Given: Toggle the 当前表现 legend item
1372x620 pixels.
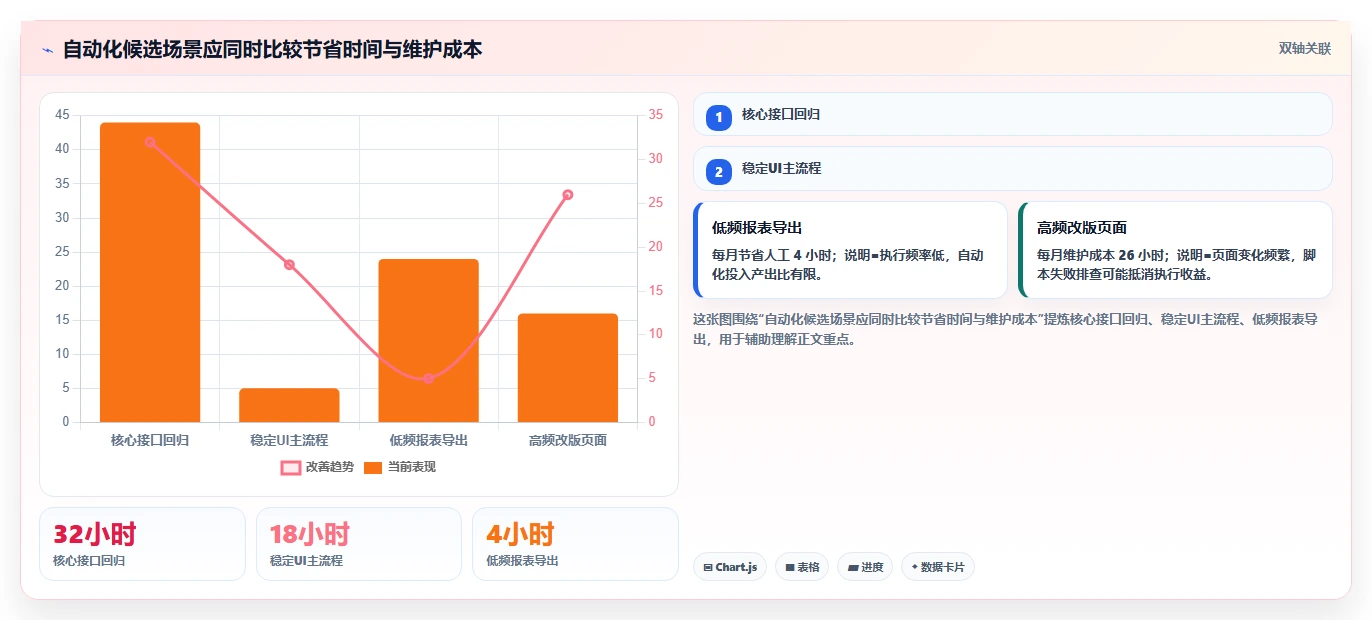Looking at the screenshot, I should point(400,467).
